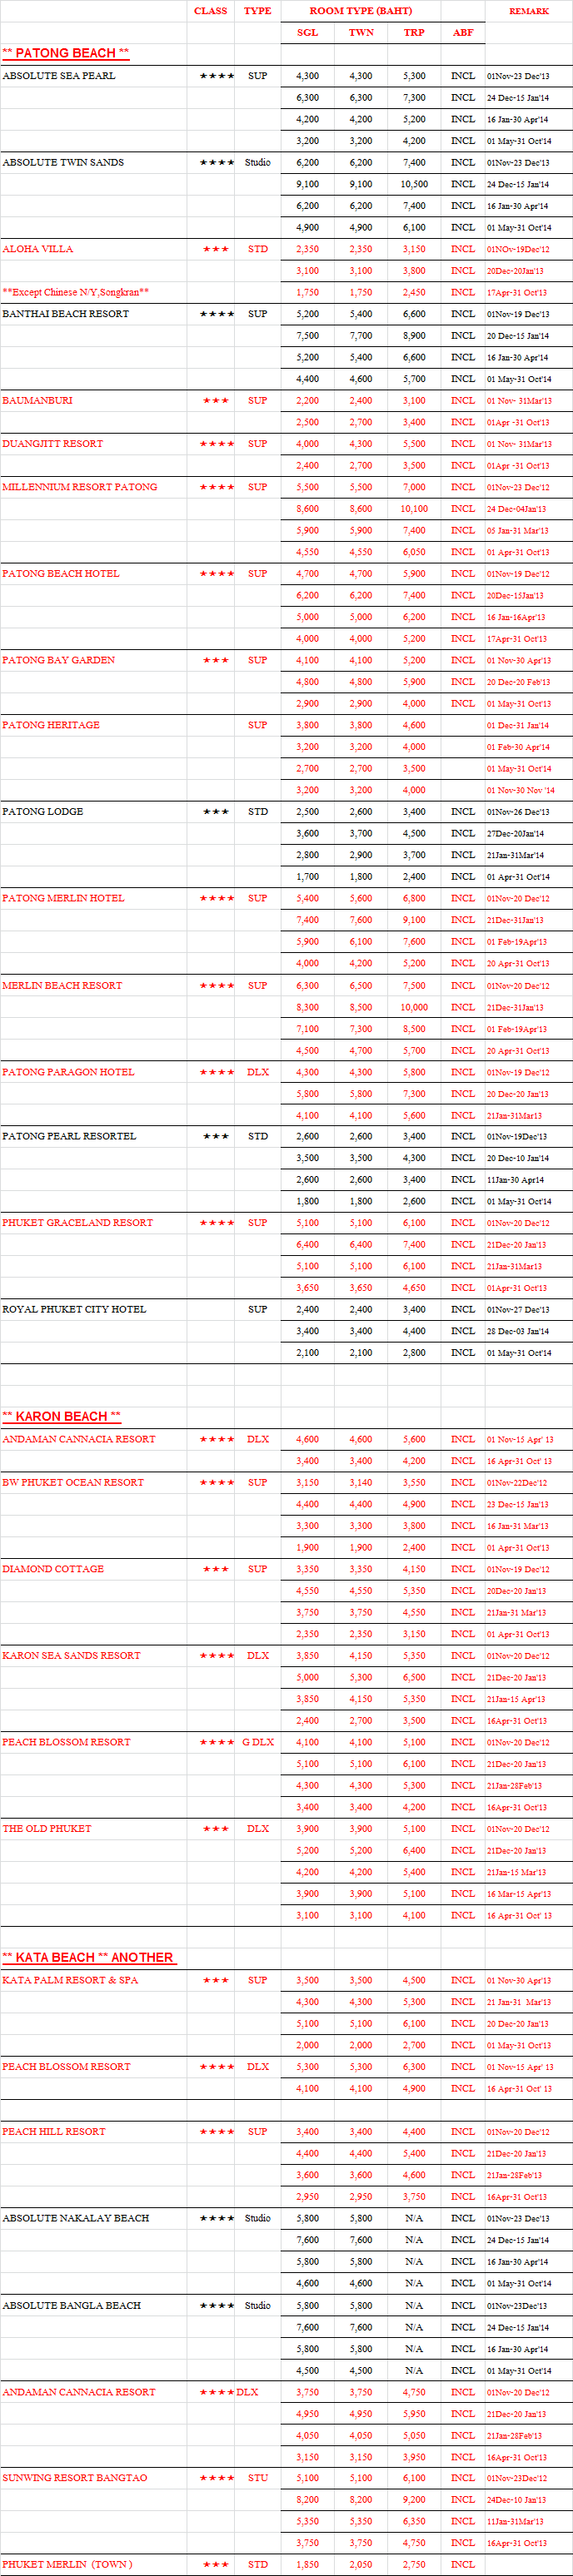Screen dimensions: 573x2576
Task: Select the TWN sub-header cell
Action: tap(361, 33)
